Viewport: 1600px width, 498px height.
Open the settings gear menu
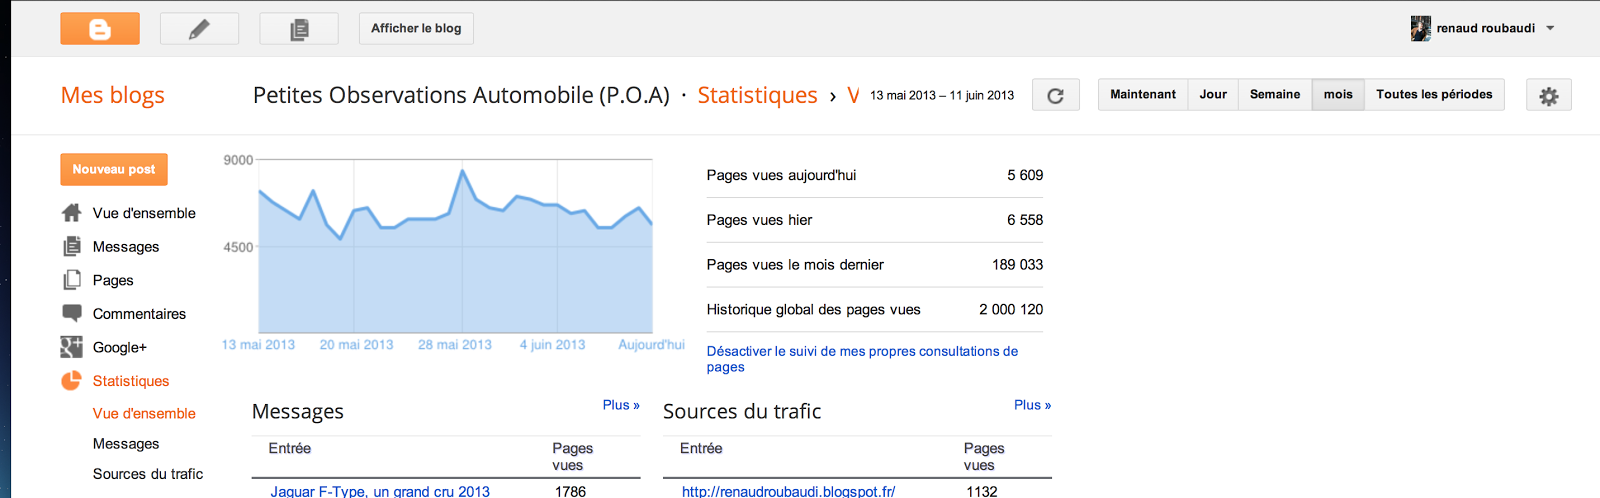[1548, 95]
